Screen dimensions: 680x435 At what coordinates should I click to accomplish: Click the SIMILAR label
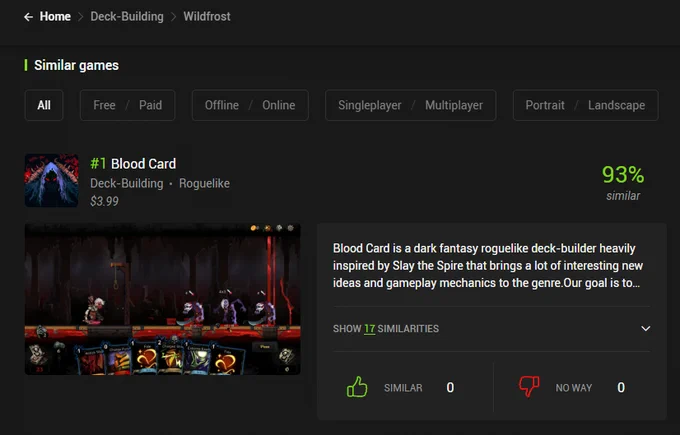403,388
